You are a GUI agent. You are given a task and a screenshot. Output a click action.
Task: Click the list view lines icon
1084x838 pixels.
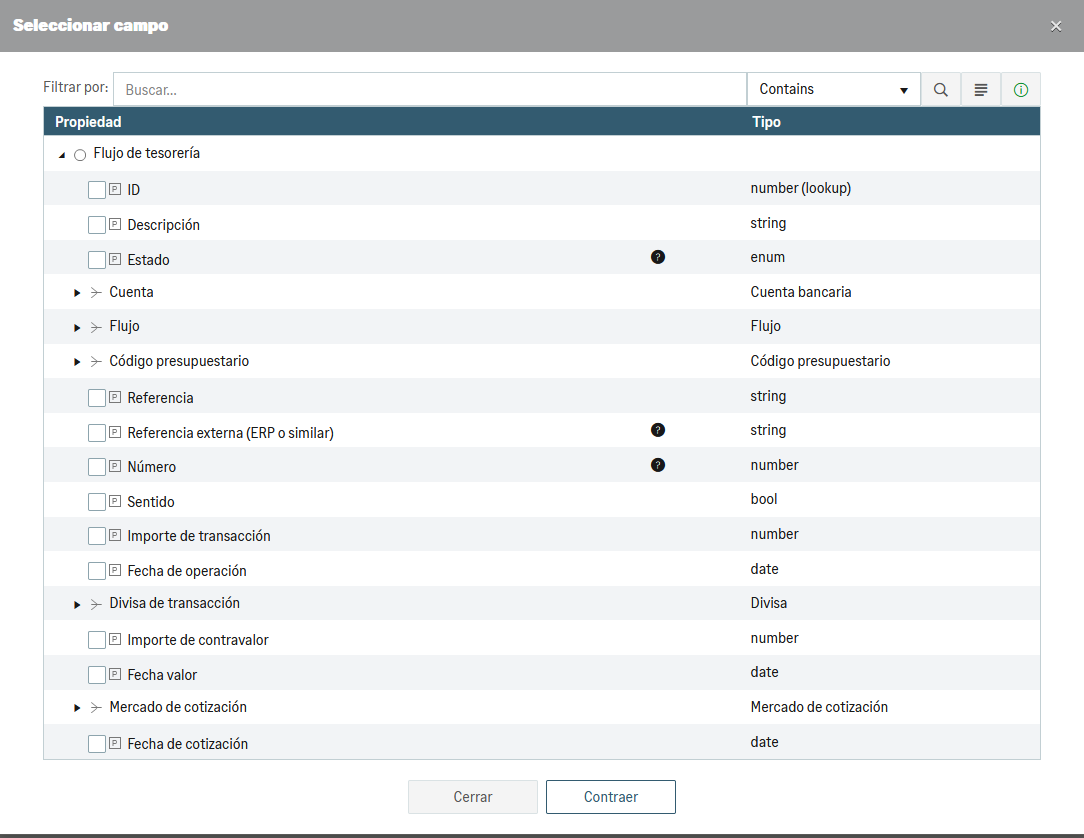point(981,90)
